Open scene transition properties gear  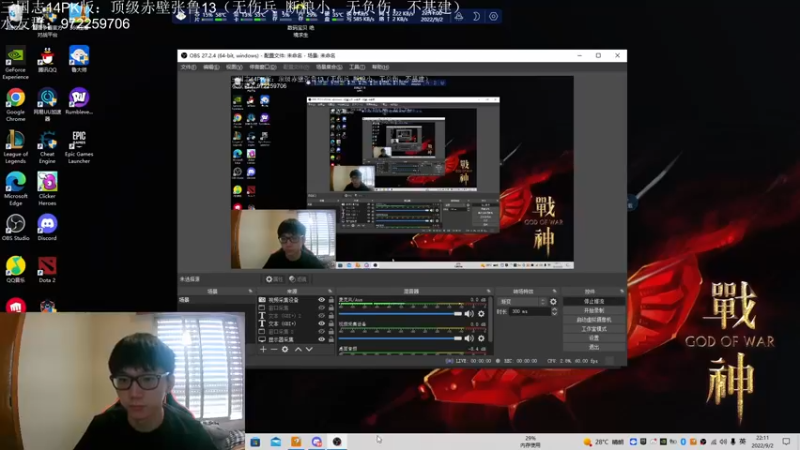(x=553, y=302)
